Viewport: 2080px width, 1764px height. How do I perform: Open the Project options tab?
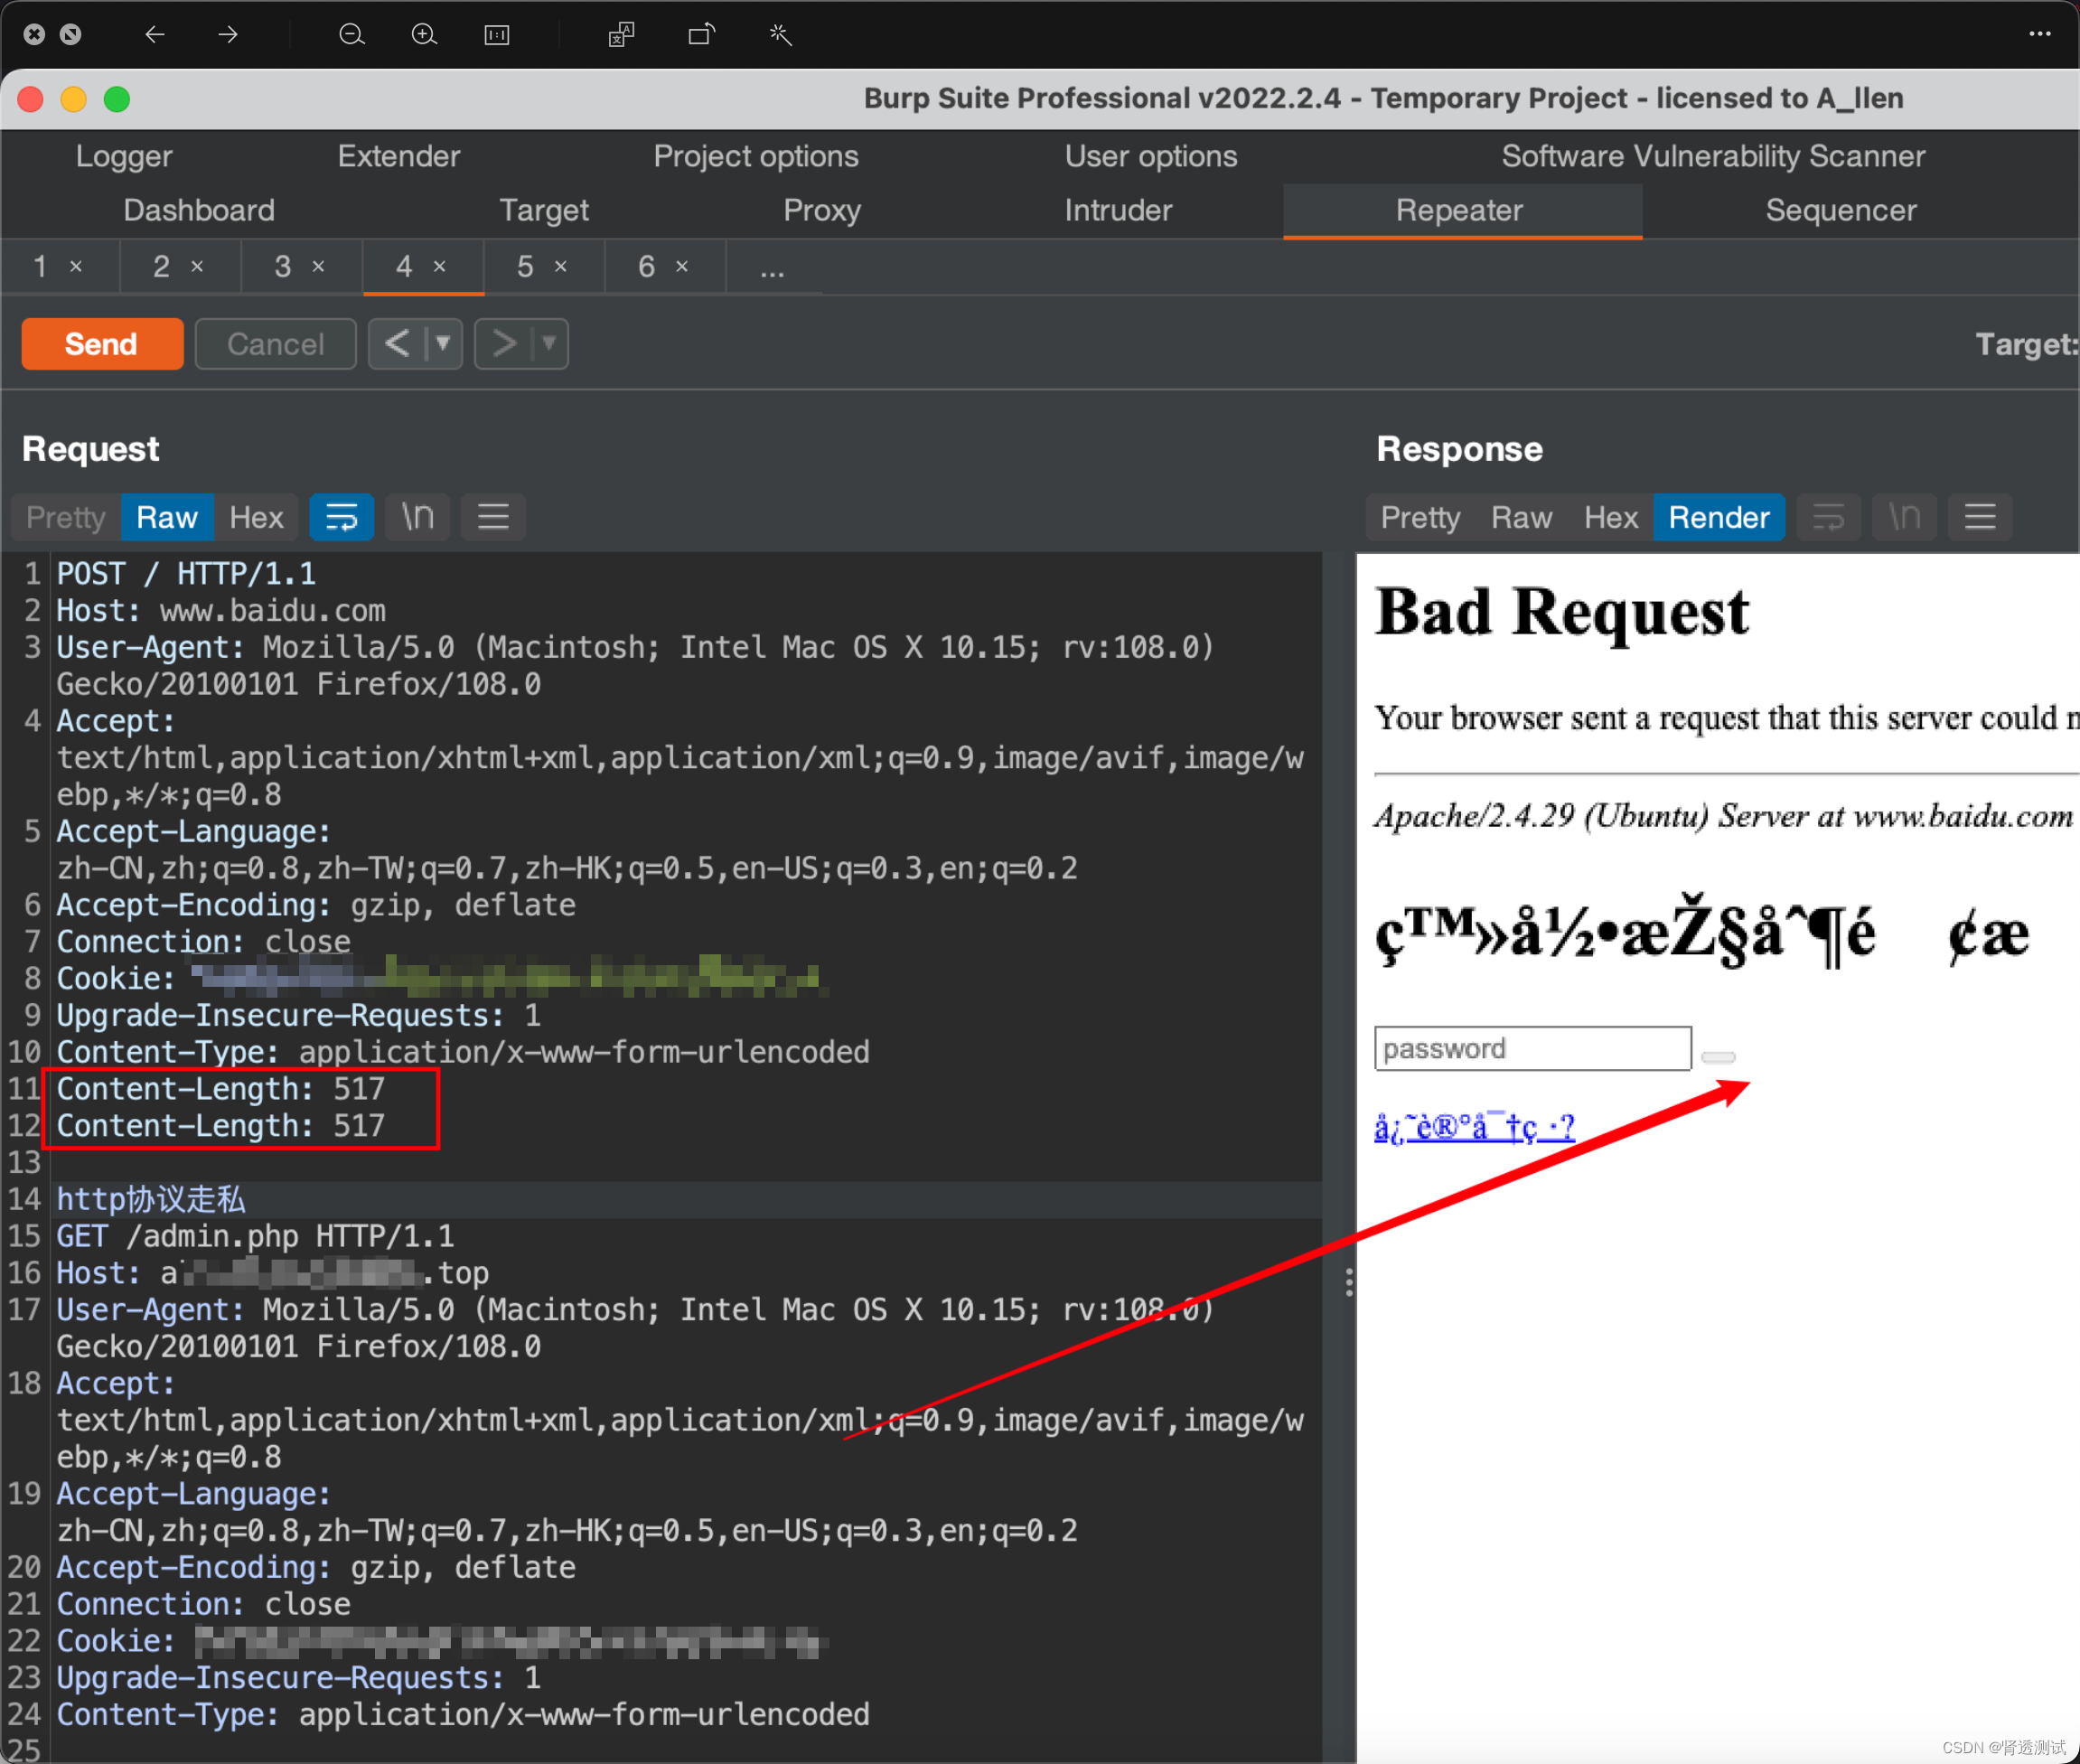click(756, 156)
